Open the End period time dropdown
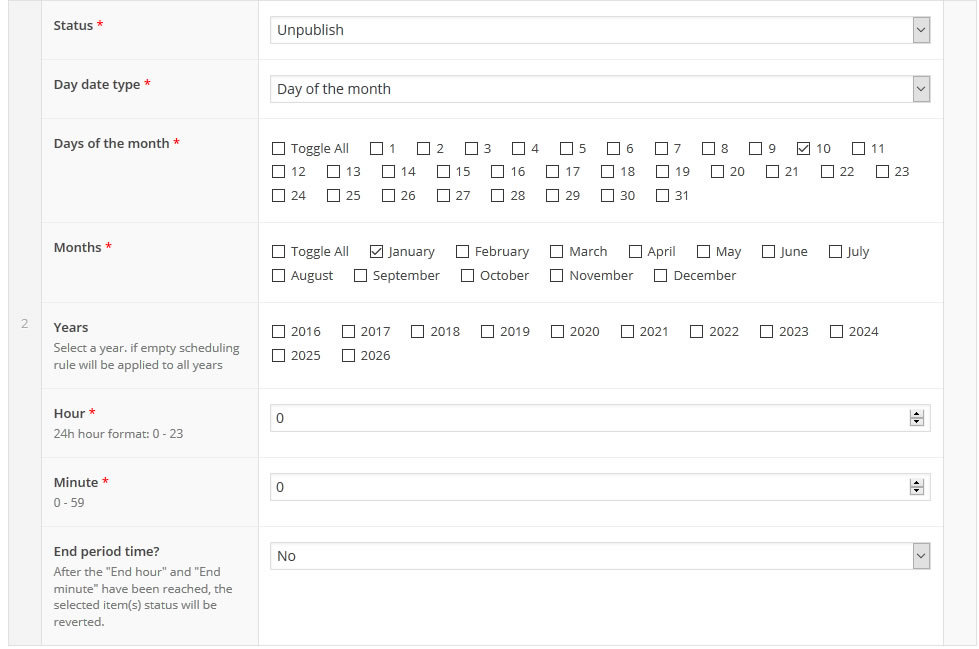 pyautogui.click(x=600, y=556)
